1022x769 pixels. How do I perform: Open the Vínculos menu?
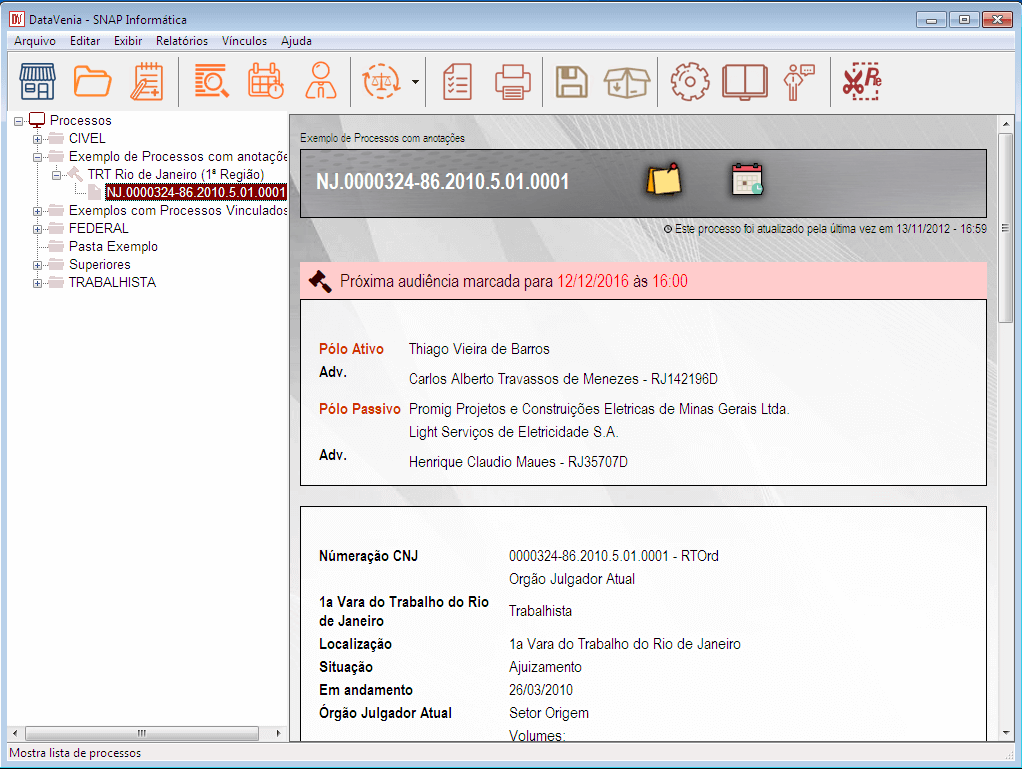click(x=244, y=41)
